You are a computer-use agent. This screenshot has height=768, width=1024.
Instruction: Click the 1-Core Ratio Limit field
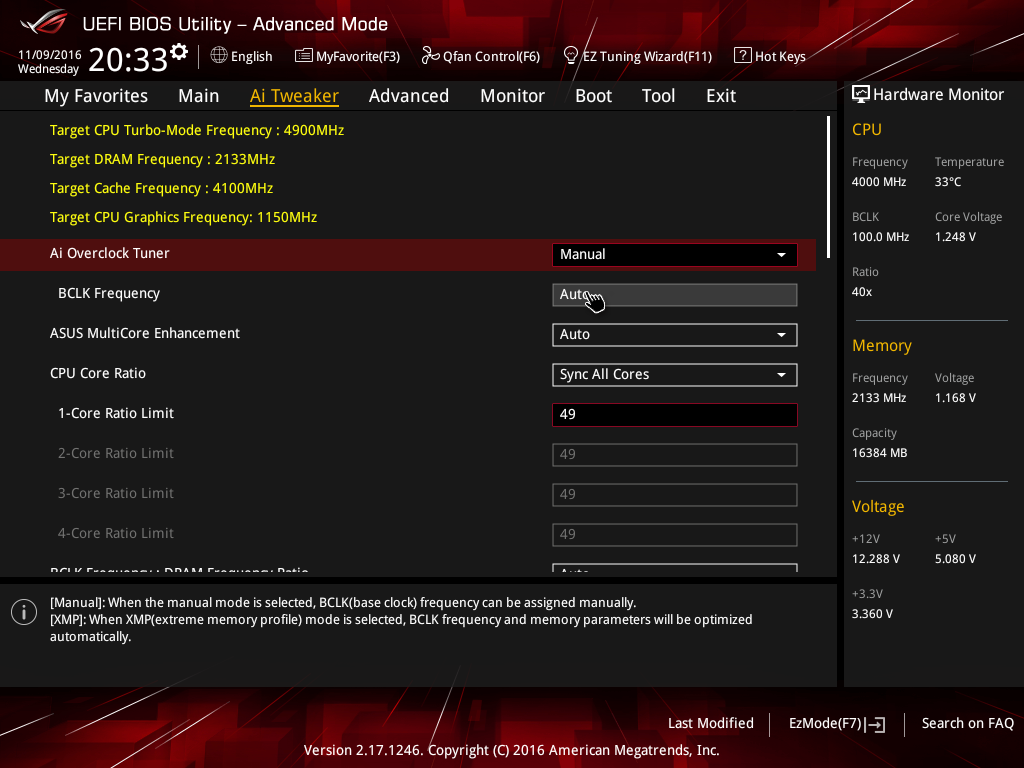[x=675, y=415]
